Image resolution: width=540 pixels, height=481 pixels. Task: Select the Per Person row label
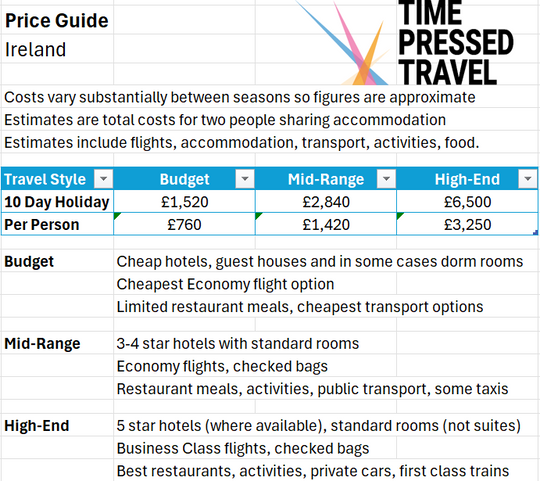(57, 224)
